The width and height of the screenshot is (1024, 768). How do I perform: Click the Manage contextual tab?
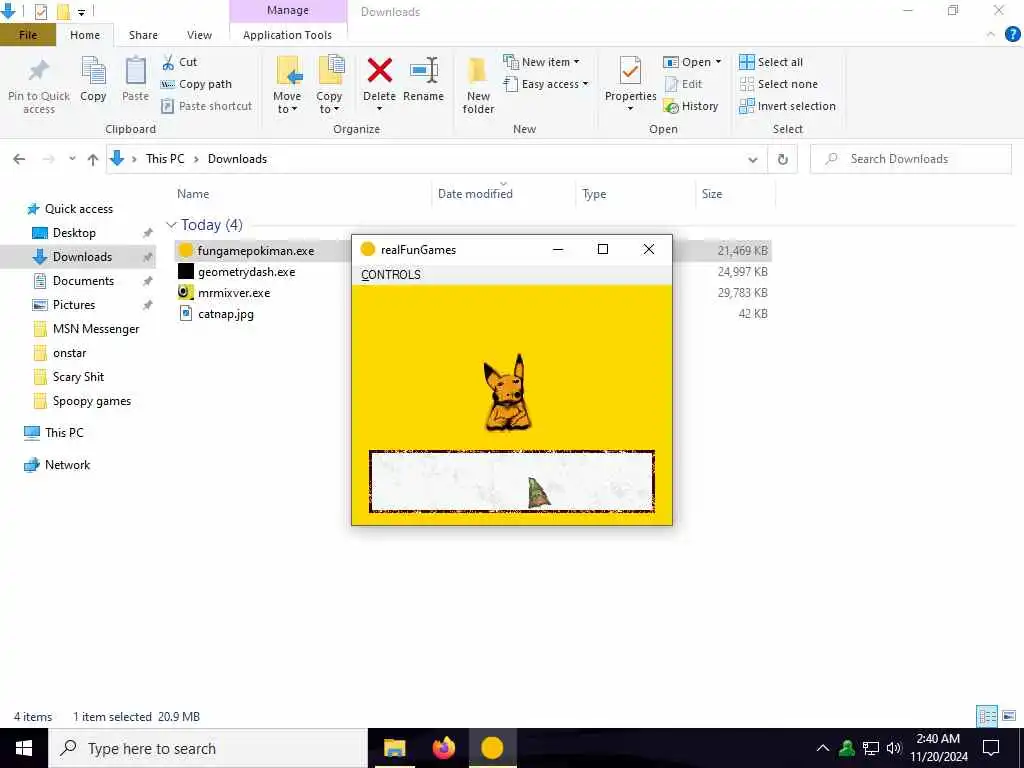(x=287, y=10)
